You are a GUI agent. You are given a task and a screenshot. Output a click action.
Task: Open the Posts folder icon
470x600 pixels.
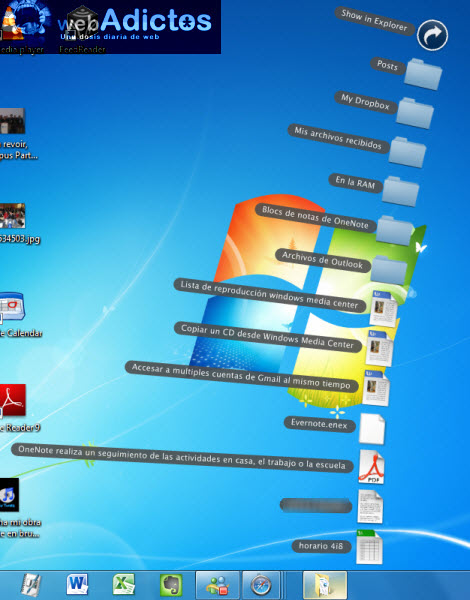point(423,74)
